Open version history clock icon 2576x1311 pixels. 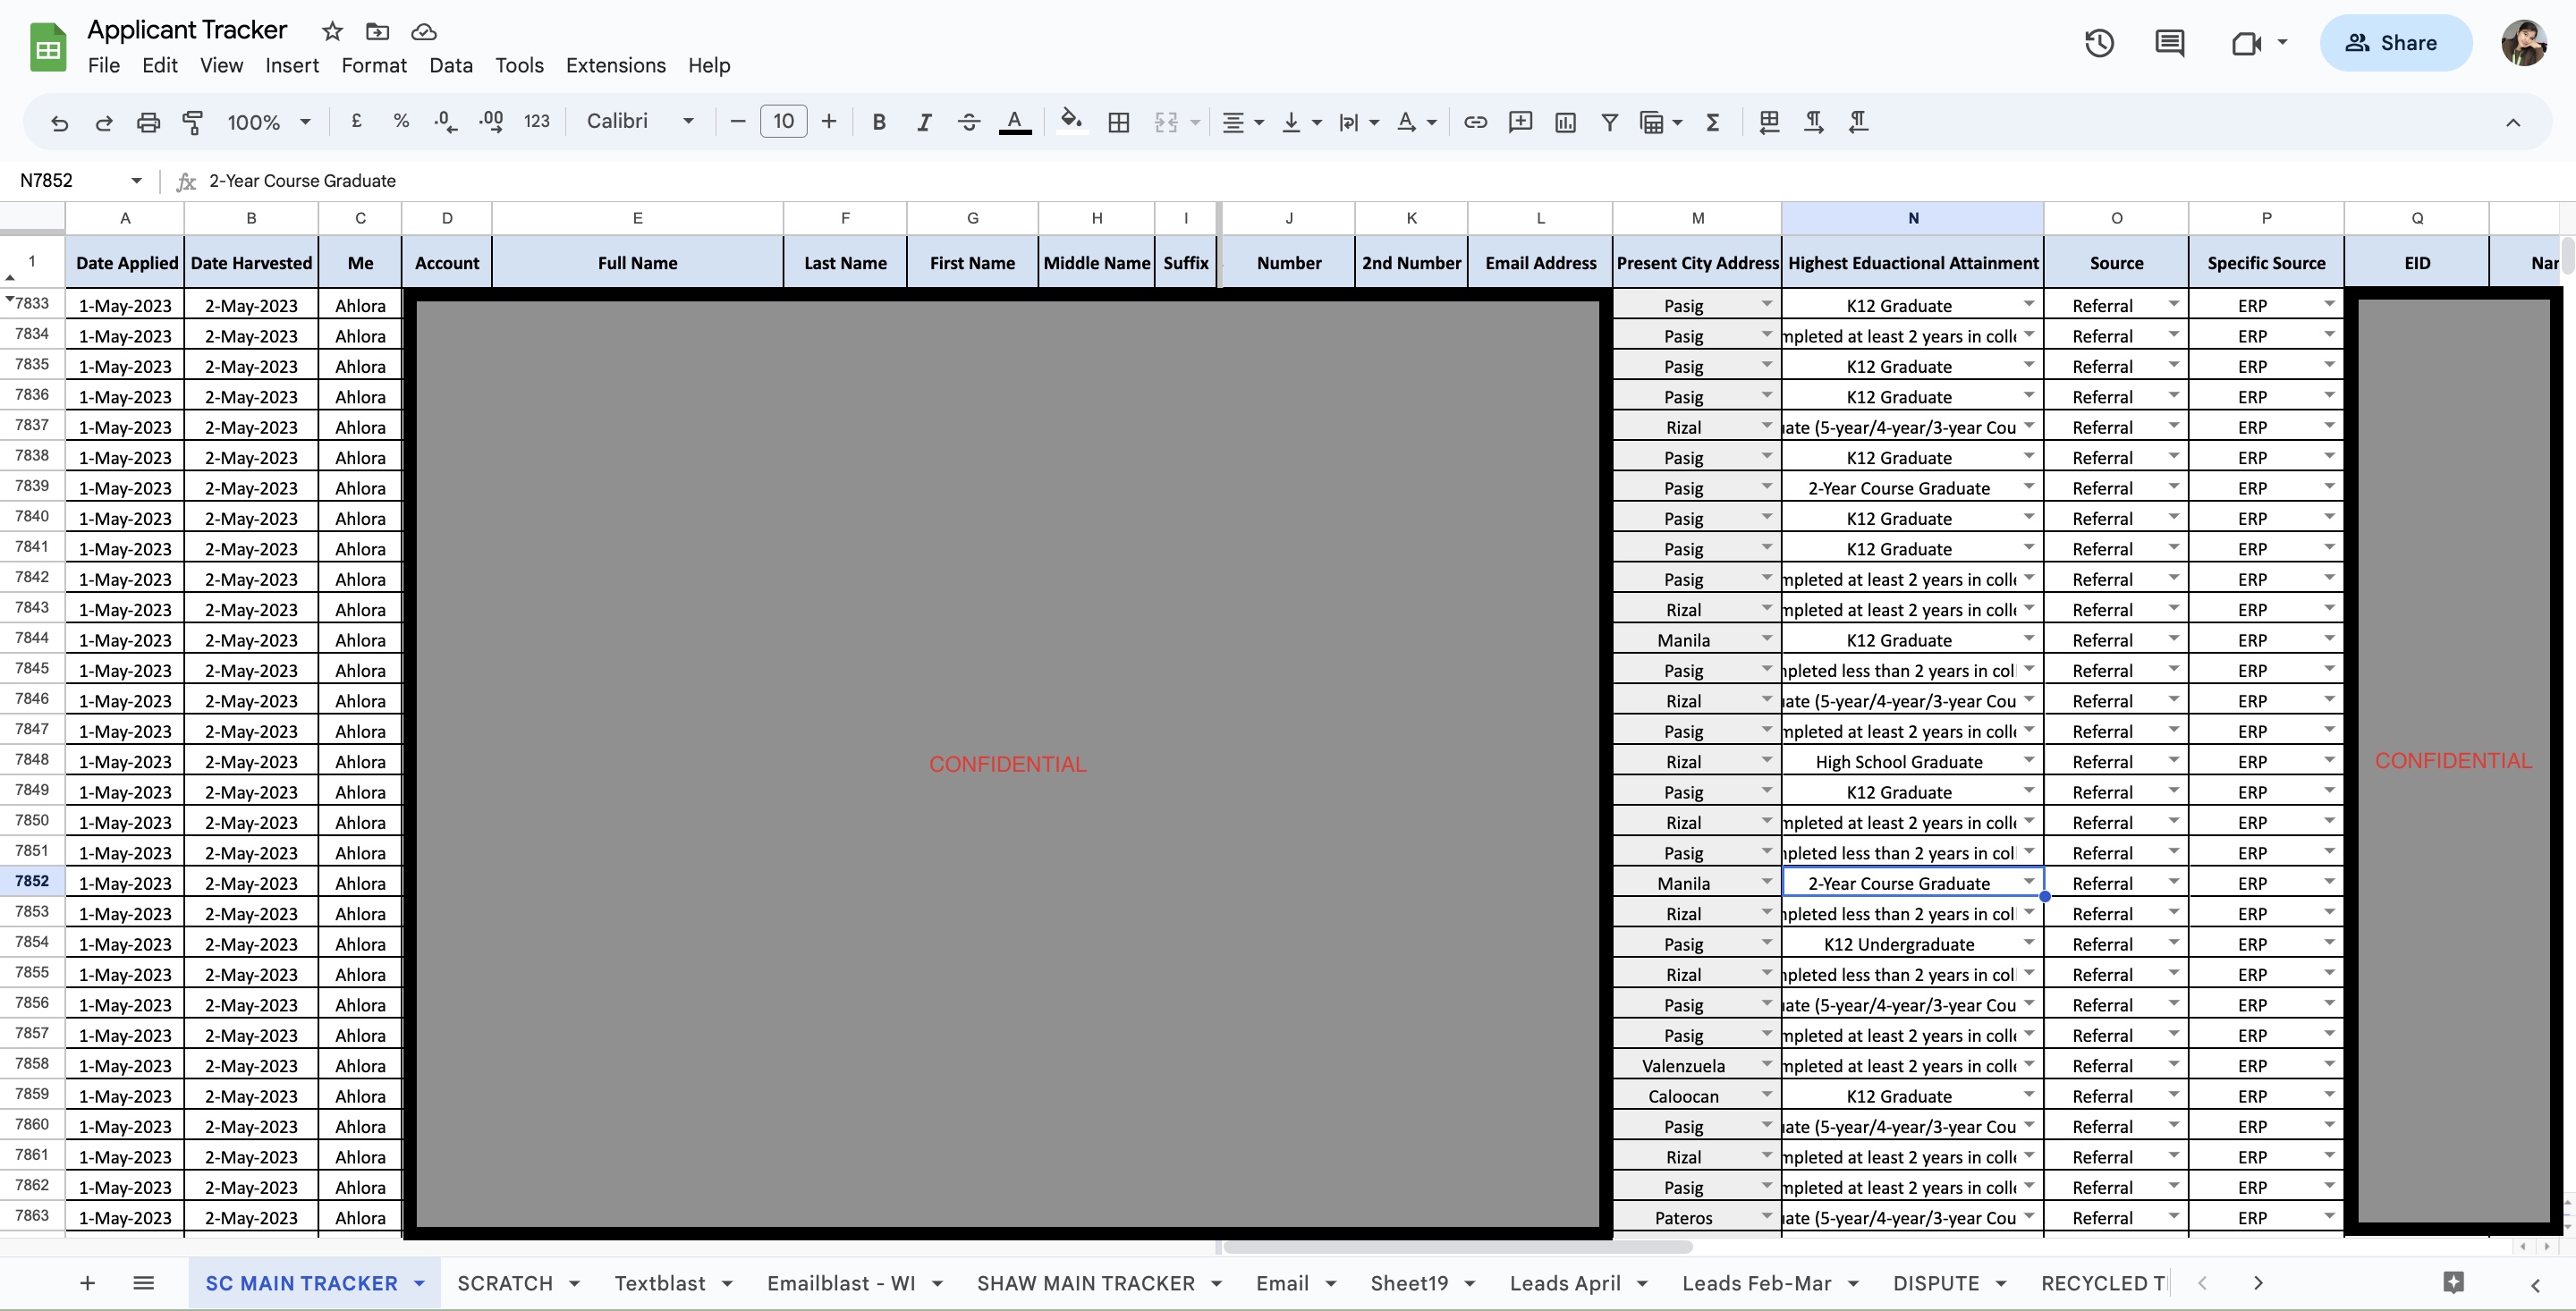(x=2099, y=43)
